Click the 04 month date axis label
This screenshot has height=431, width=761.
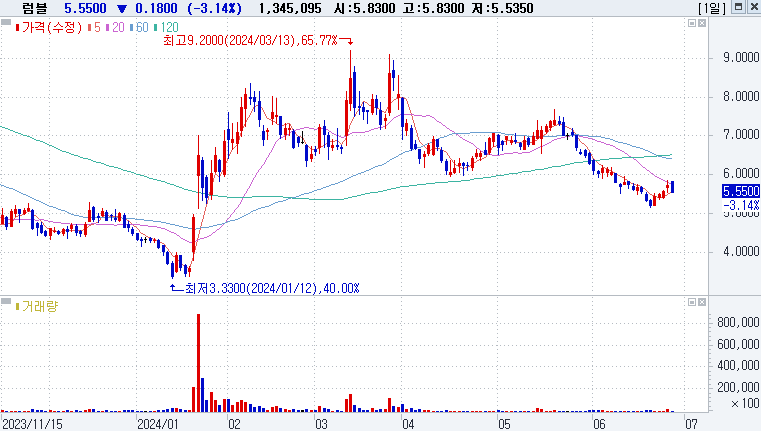(408, 424)
